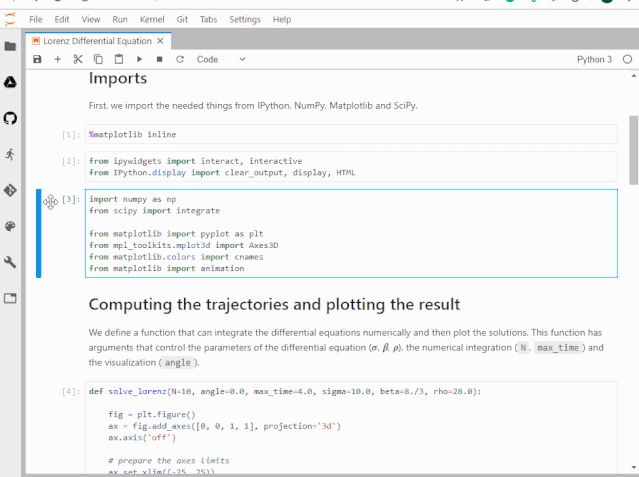Click the '# prepare the axes limits' comment
This screenshot has width=639, height=477.
pos(169,461)
